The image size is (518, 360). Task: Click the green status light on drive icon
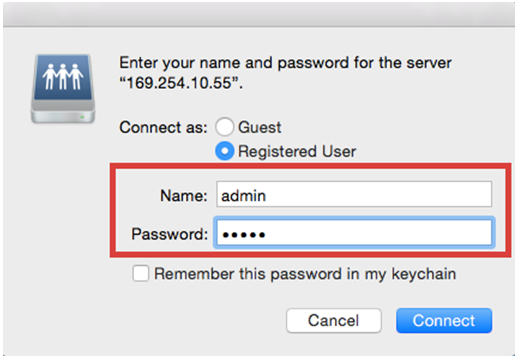pyautogui.click(x=82, y=117)
